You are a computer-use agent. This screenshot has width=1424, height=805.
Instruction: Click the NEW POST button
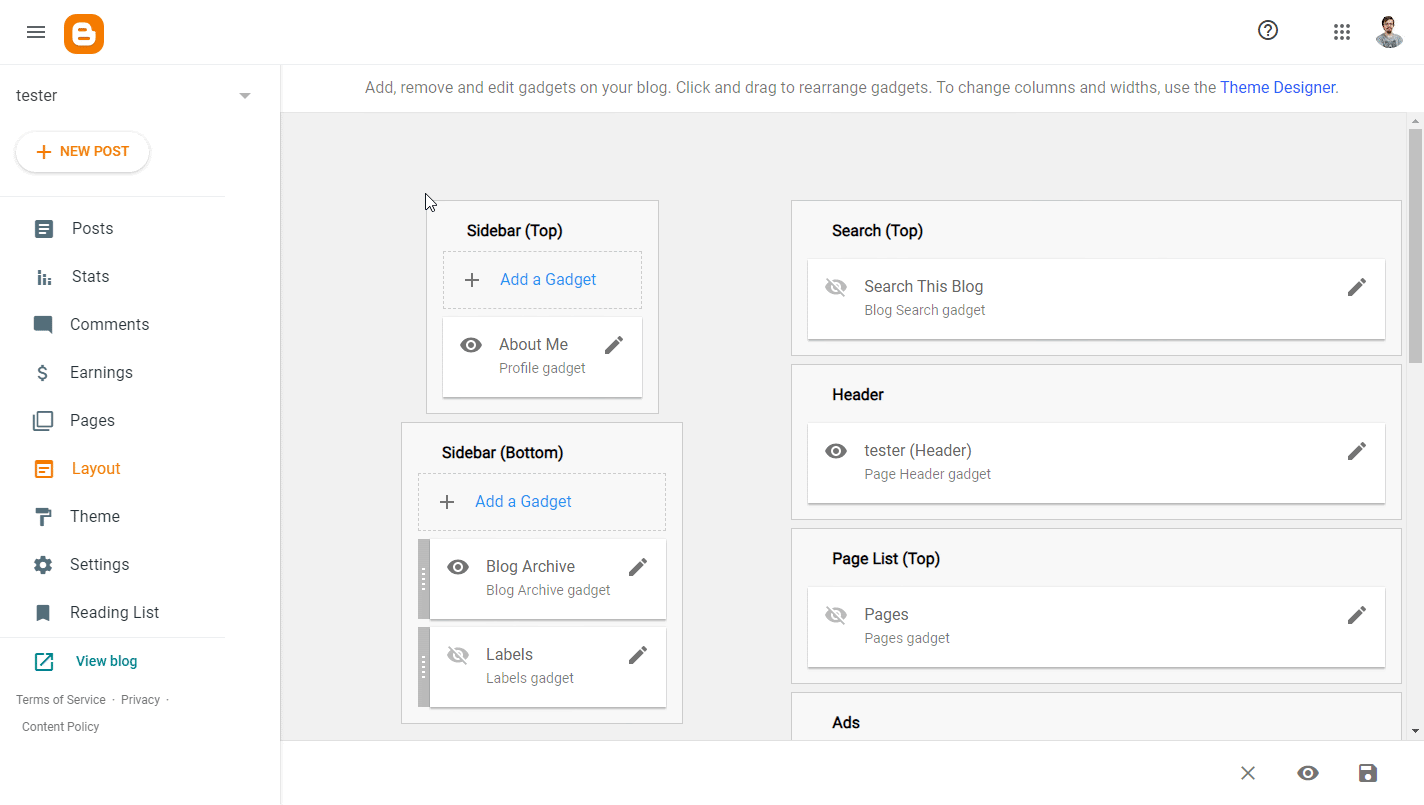point(82,151)
